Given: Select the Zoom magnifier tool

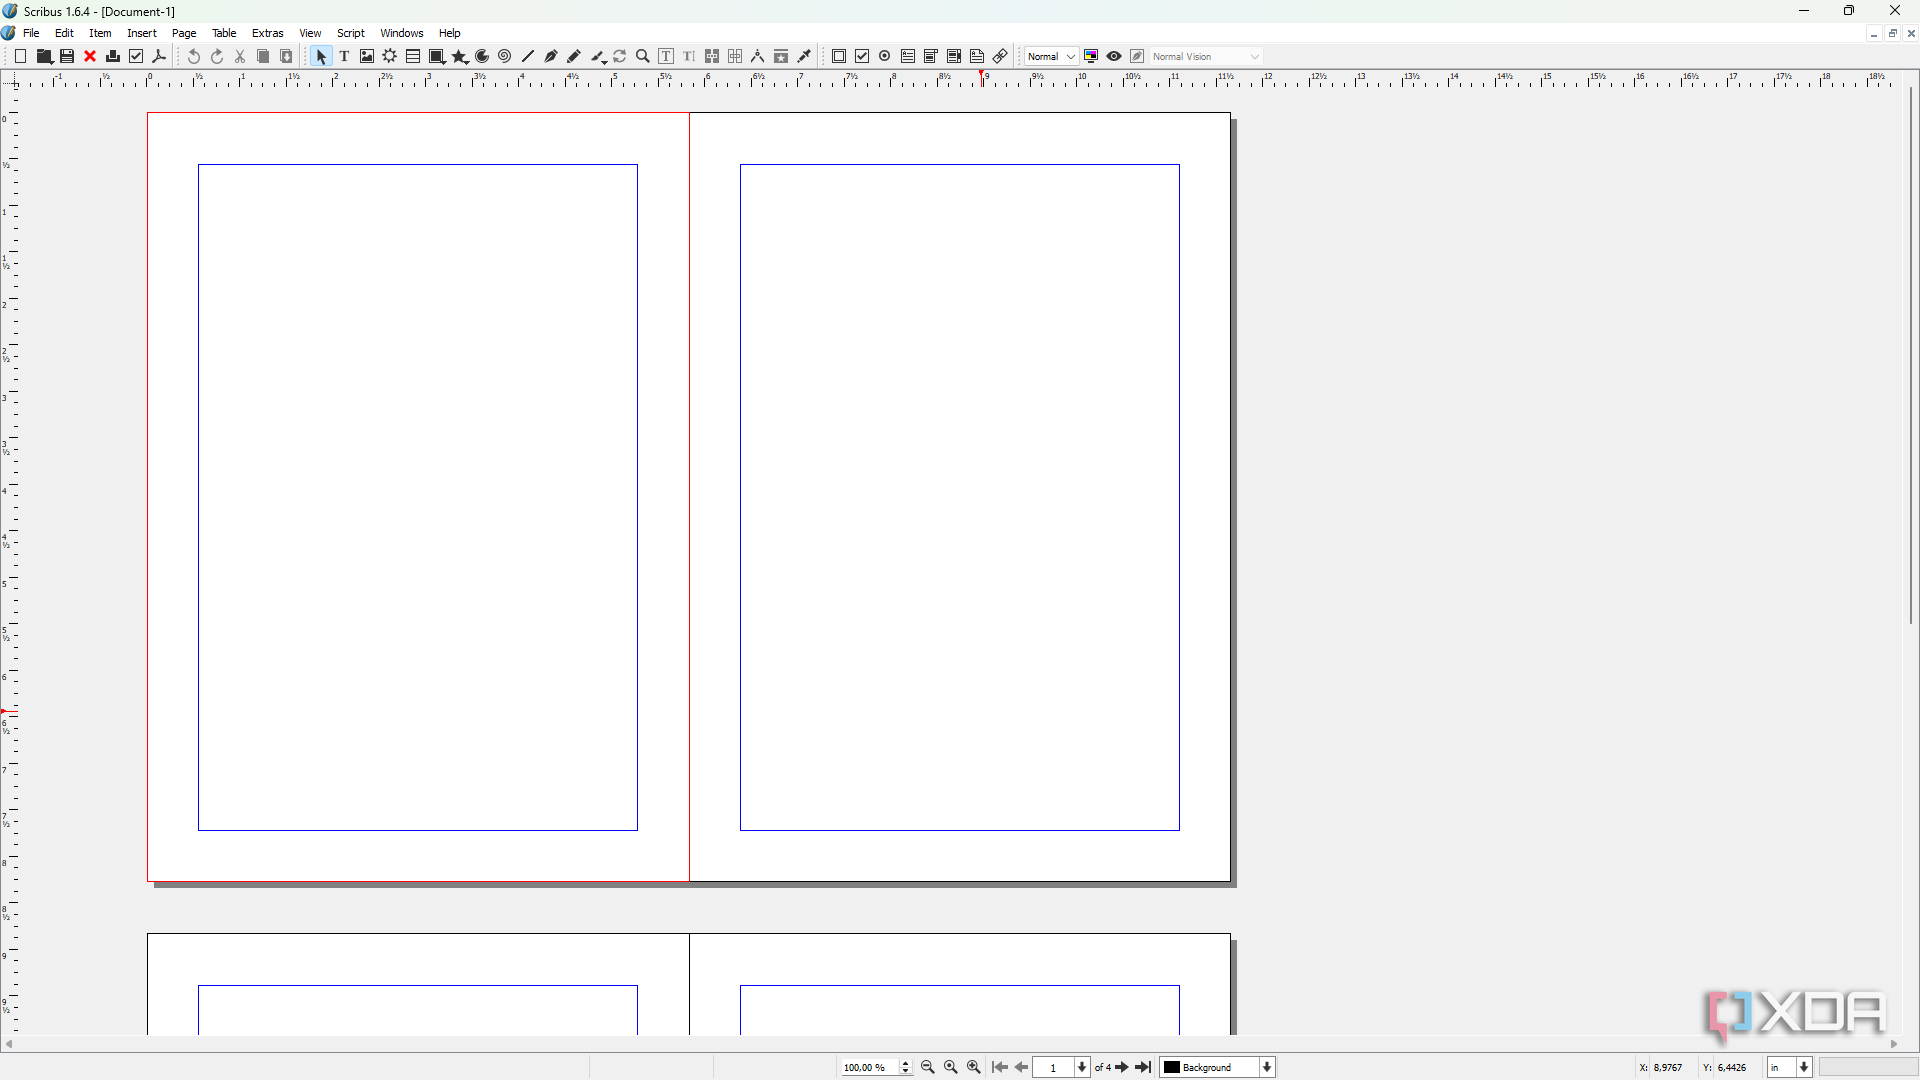Looking at the screenshot, I should (643, 57).
